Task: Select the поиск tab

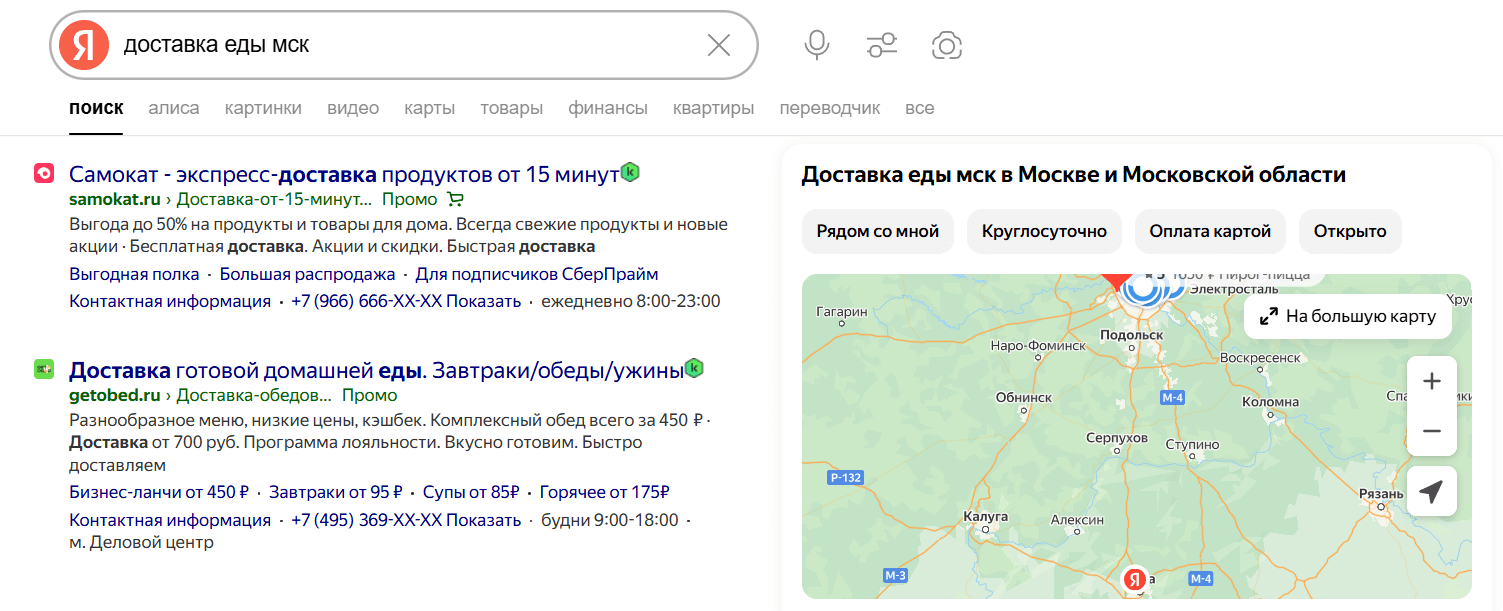Action: [96, 108]
